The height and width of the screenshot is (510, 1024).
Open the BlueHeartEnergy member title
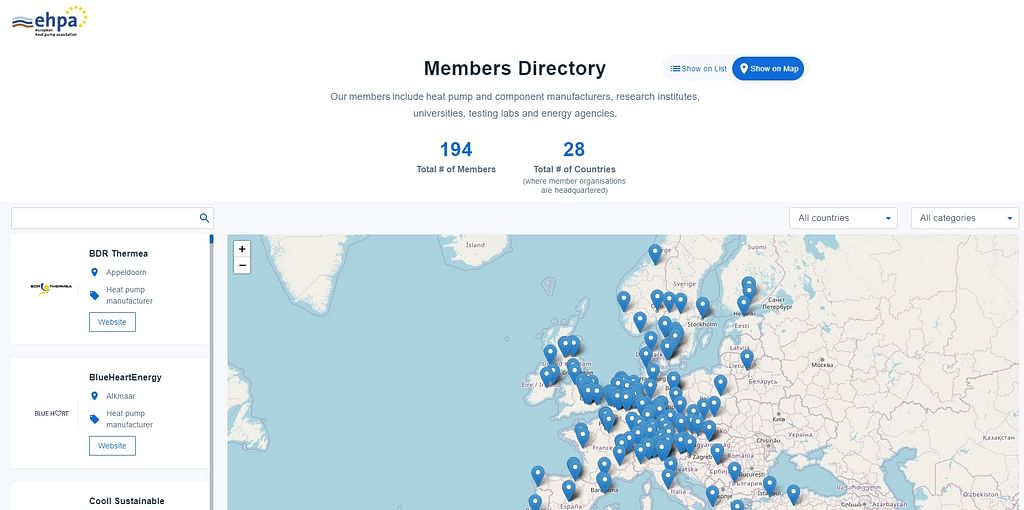[x=125, y=377]
